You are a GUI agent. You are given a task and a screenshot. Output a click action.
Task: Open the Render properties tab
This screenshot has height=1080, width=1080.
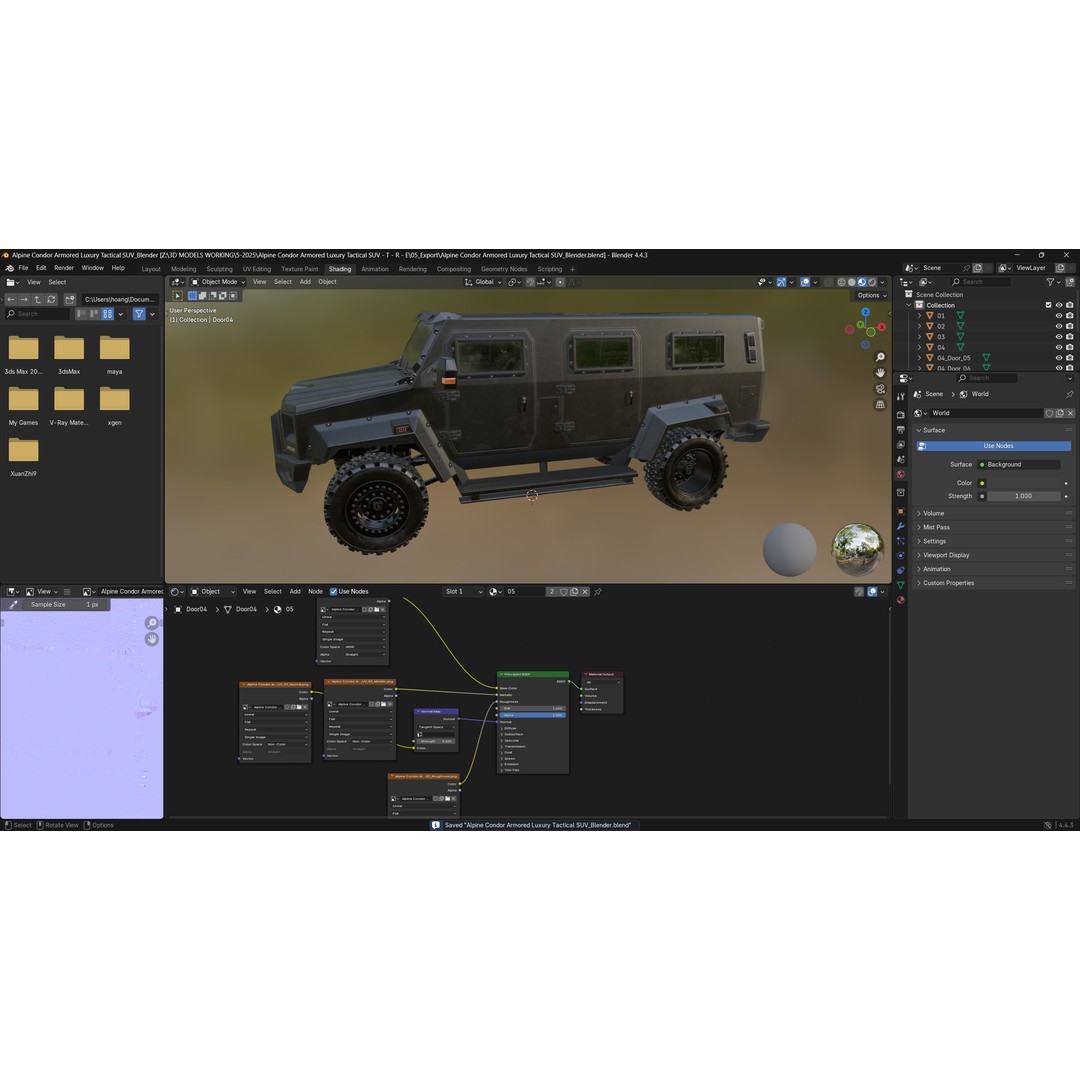click(900, 415)
